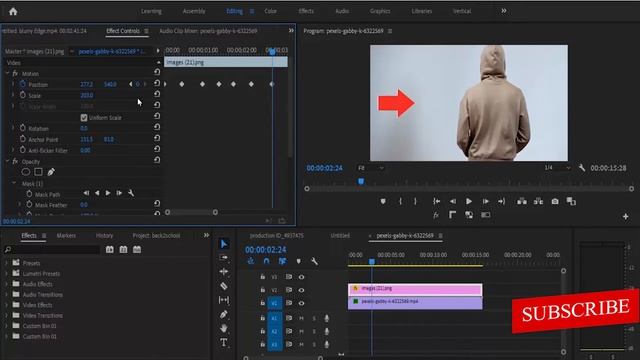Choose the Ripple Edit tool
The height and width of the screenshot is (360, 640).
point(224,271)
